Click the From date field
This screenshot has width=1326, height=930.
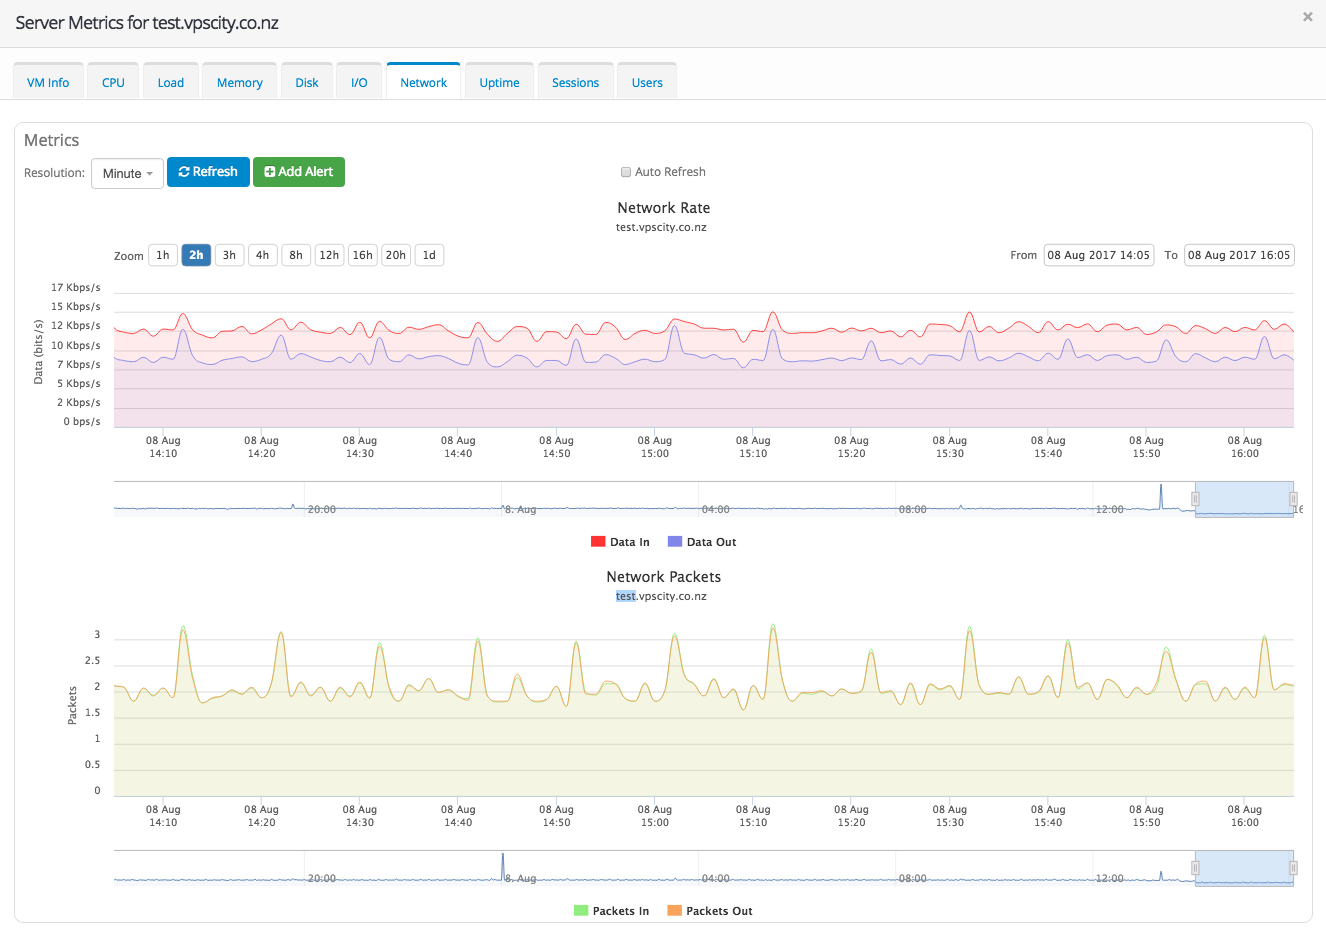pos(1098,255)
